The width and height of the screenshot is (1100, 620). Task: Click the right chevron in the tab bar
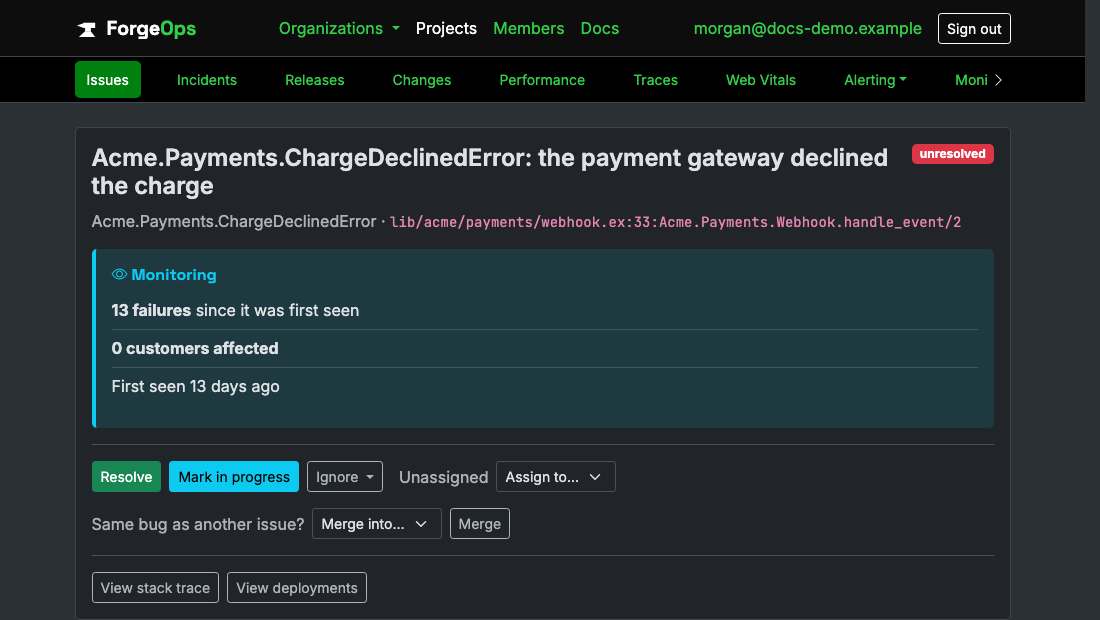[998, 80]
